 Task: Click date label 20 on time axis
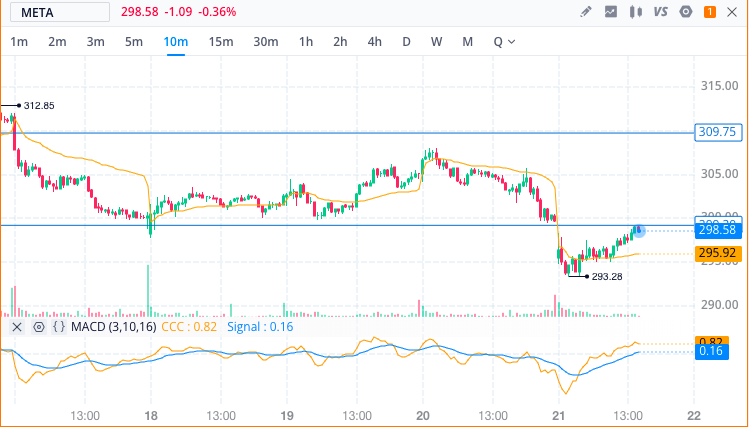point(423,416)
